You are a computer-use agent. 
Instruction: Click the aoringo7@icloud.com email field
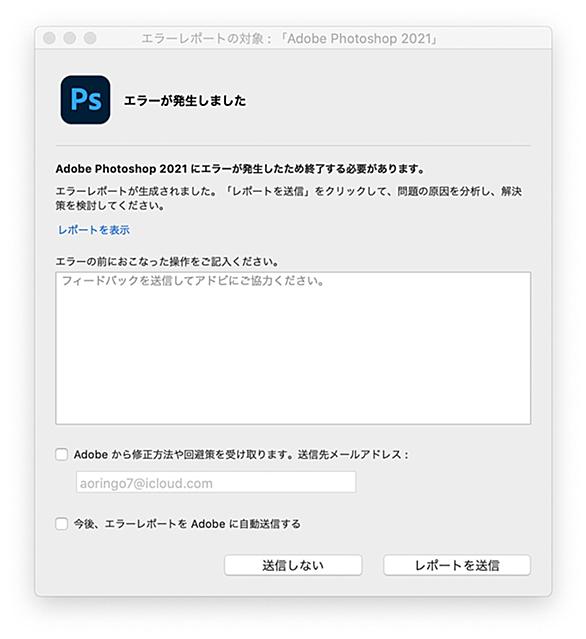pos(216,483)
